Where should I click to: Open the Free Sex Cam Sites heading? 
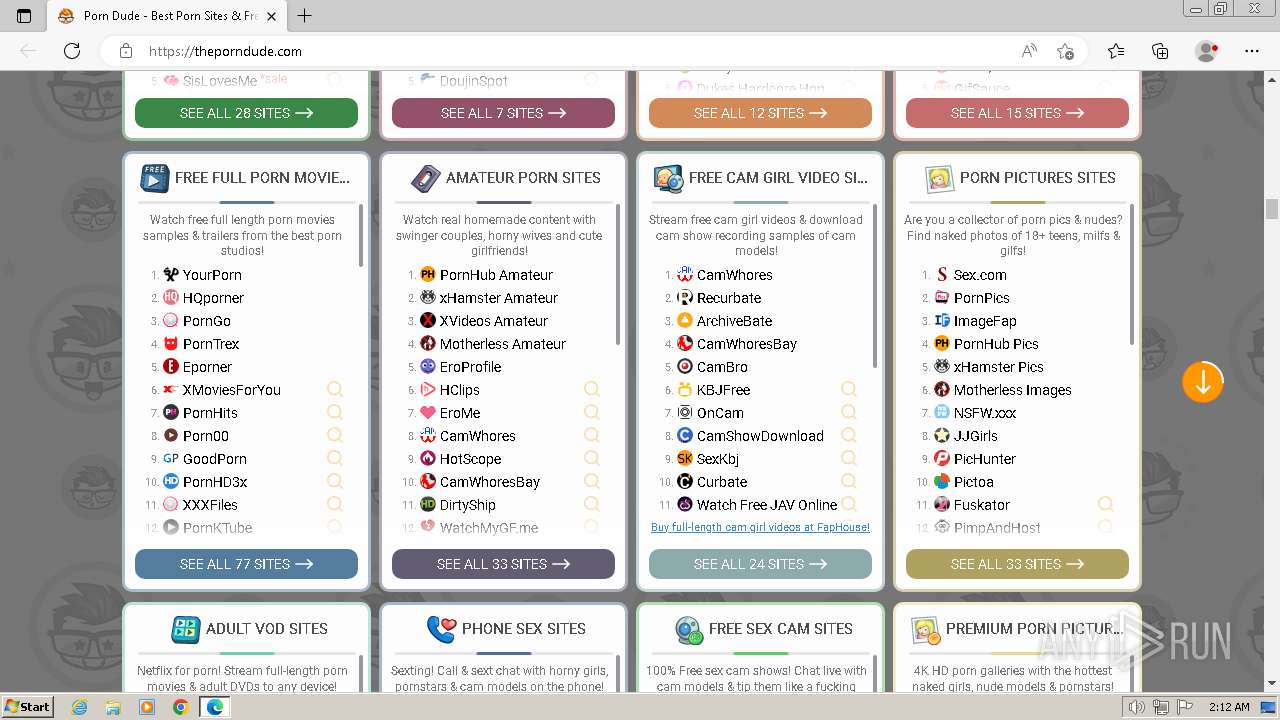pos(781,629)
